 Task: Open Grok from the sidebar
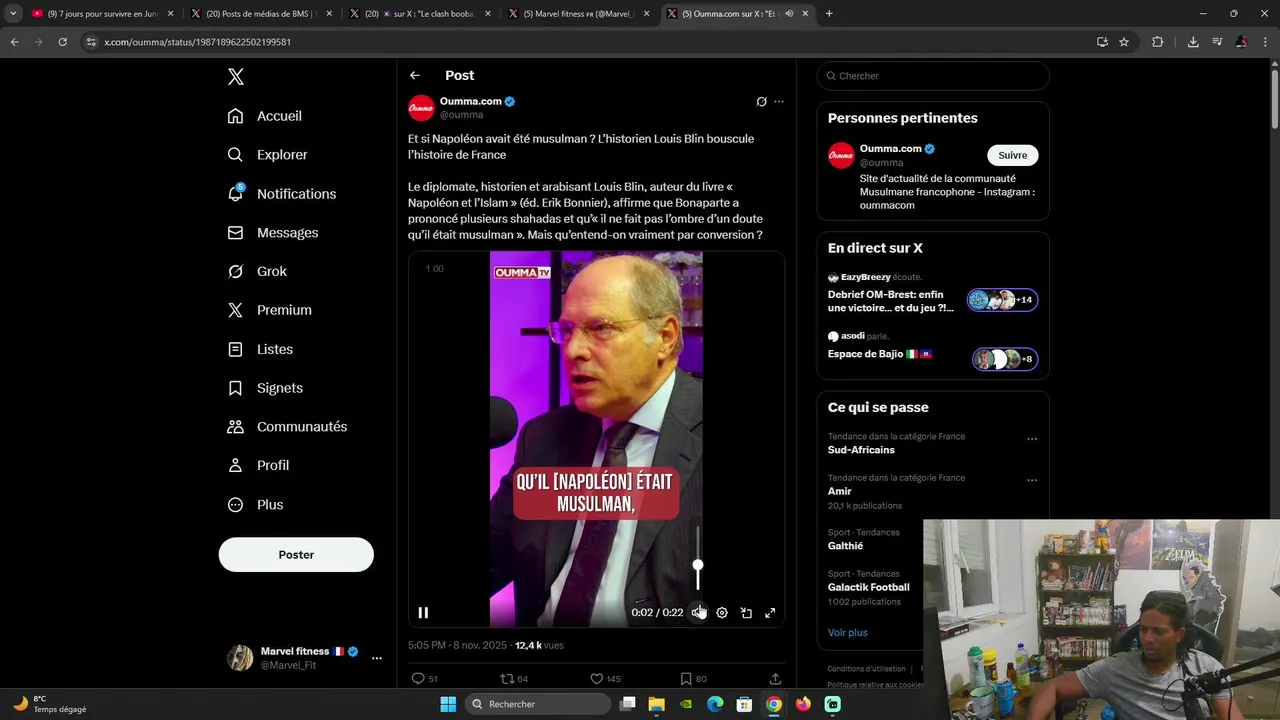(x=257, y=271)
